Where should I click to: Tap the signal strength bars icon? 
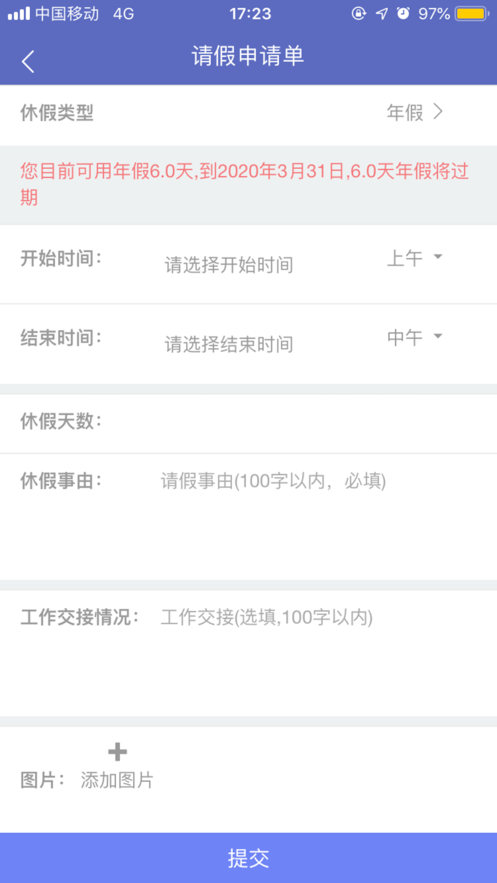click(19, 14)
